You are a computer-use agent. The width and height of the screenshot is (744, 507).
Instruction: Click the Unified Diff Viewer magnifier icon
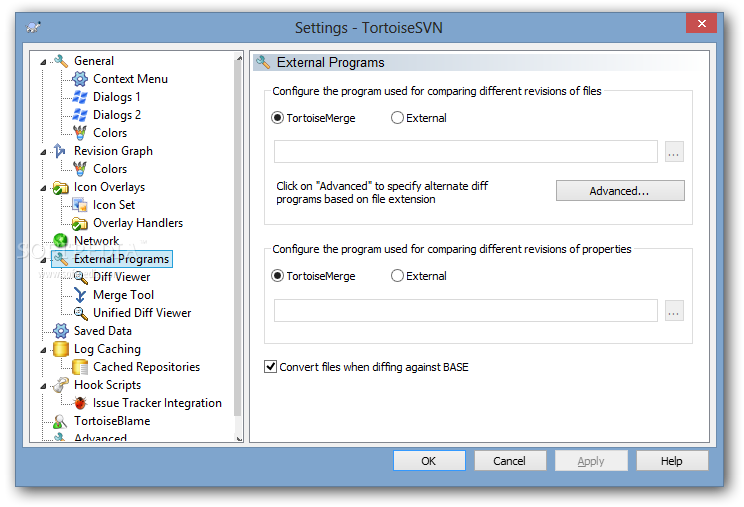click(x=80, y=313)
